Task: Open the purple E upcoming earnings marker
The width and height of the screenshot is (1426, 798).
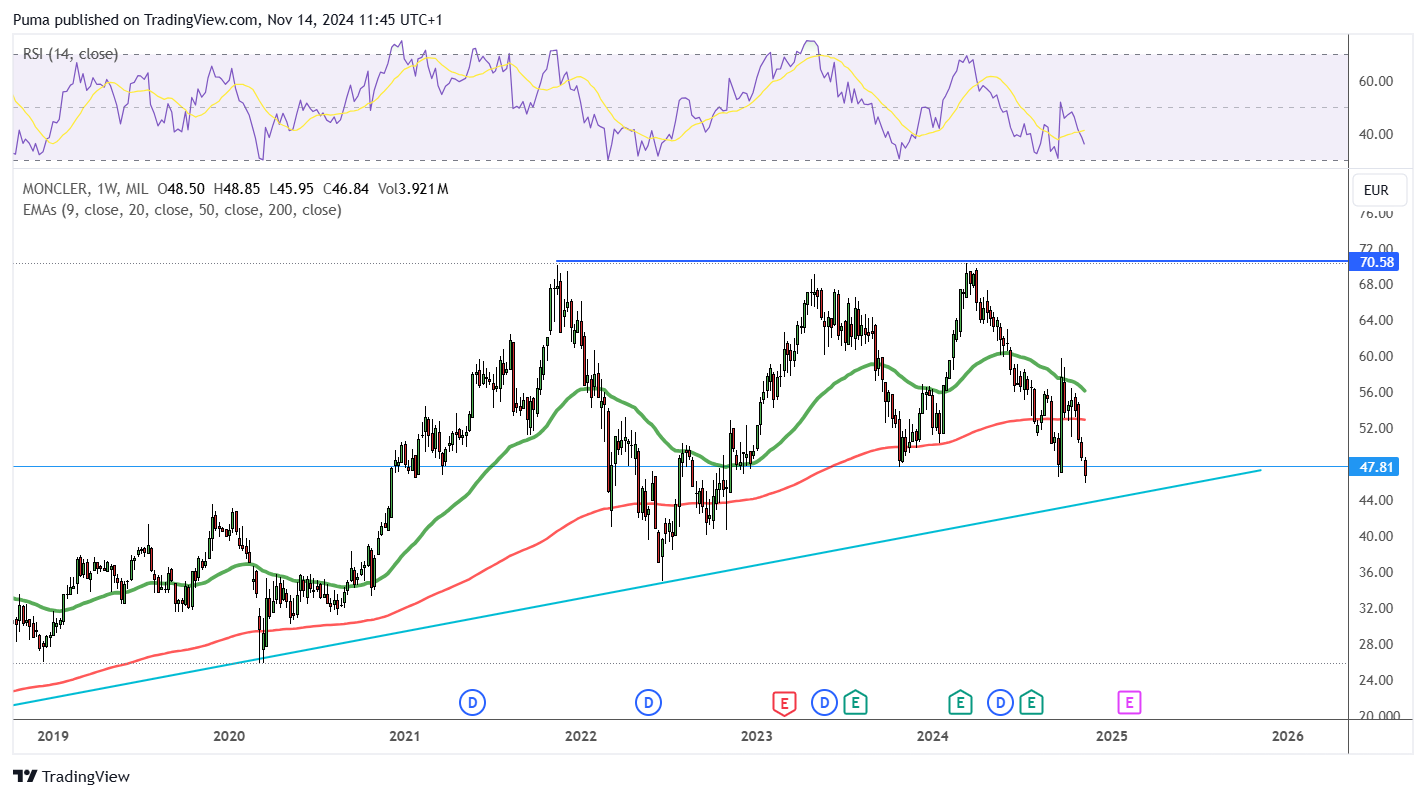Action: click(x=1129, y=703)
